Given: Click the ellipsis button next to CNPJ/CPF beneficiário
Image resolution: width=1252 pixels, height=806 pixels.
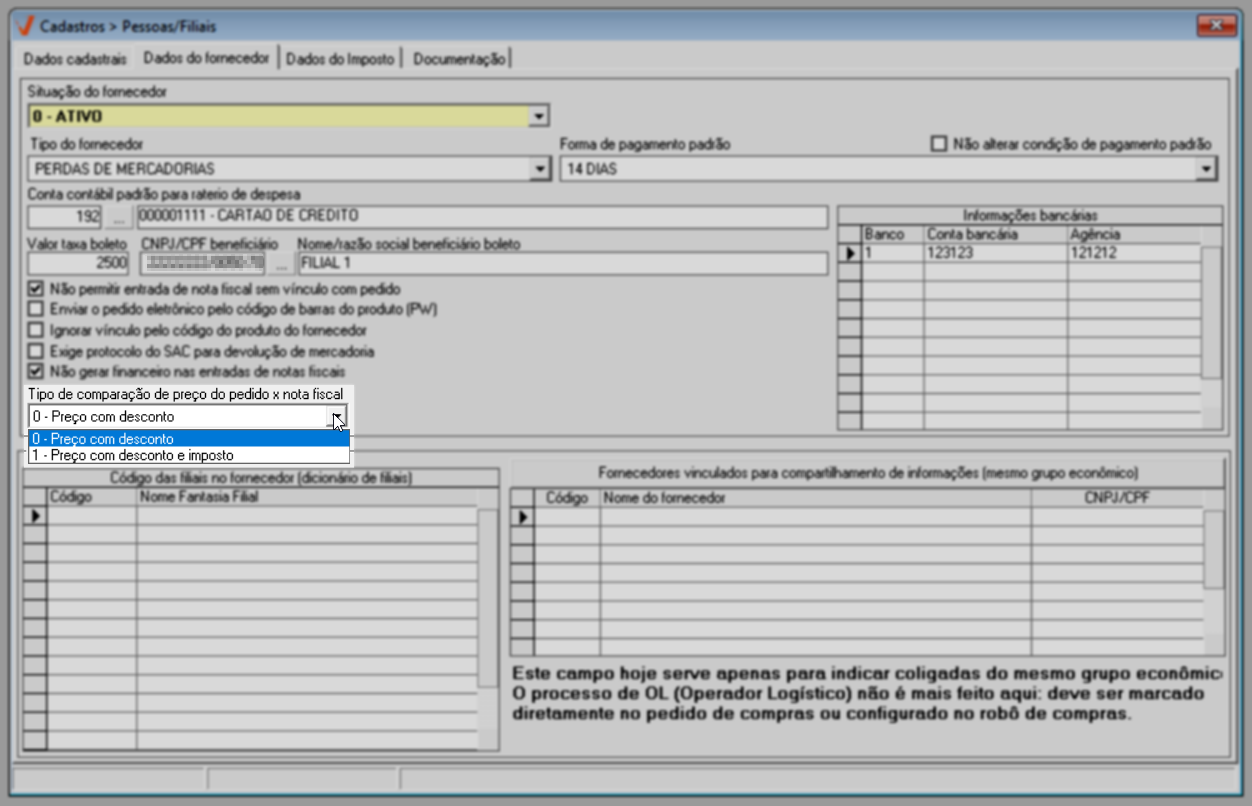Looking at the screenshot, I should (x=283, y=264).
